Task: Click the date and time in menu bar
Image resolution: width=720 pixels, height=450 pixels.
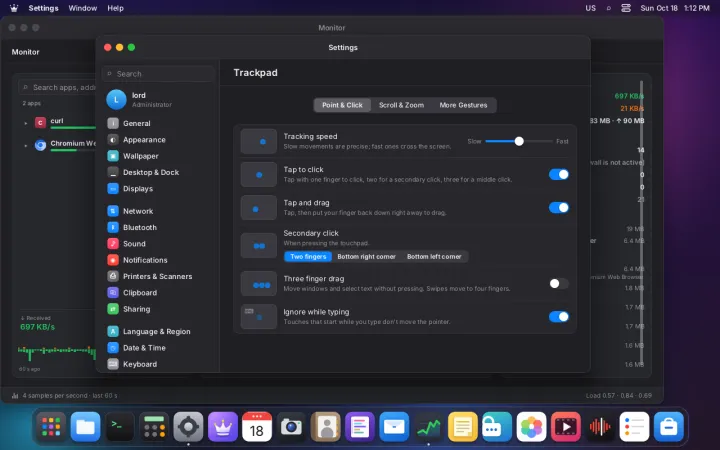Action: pos(675,8)
